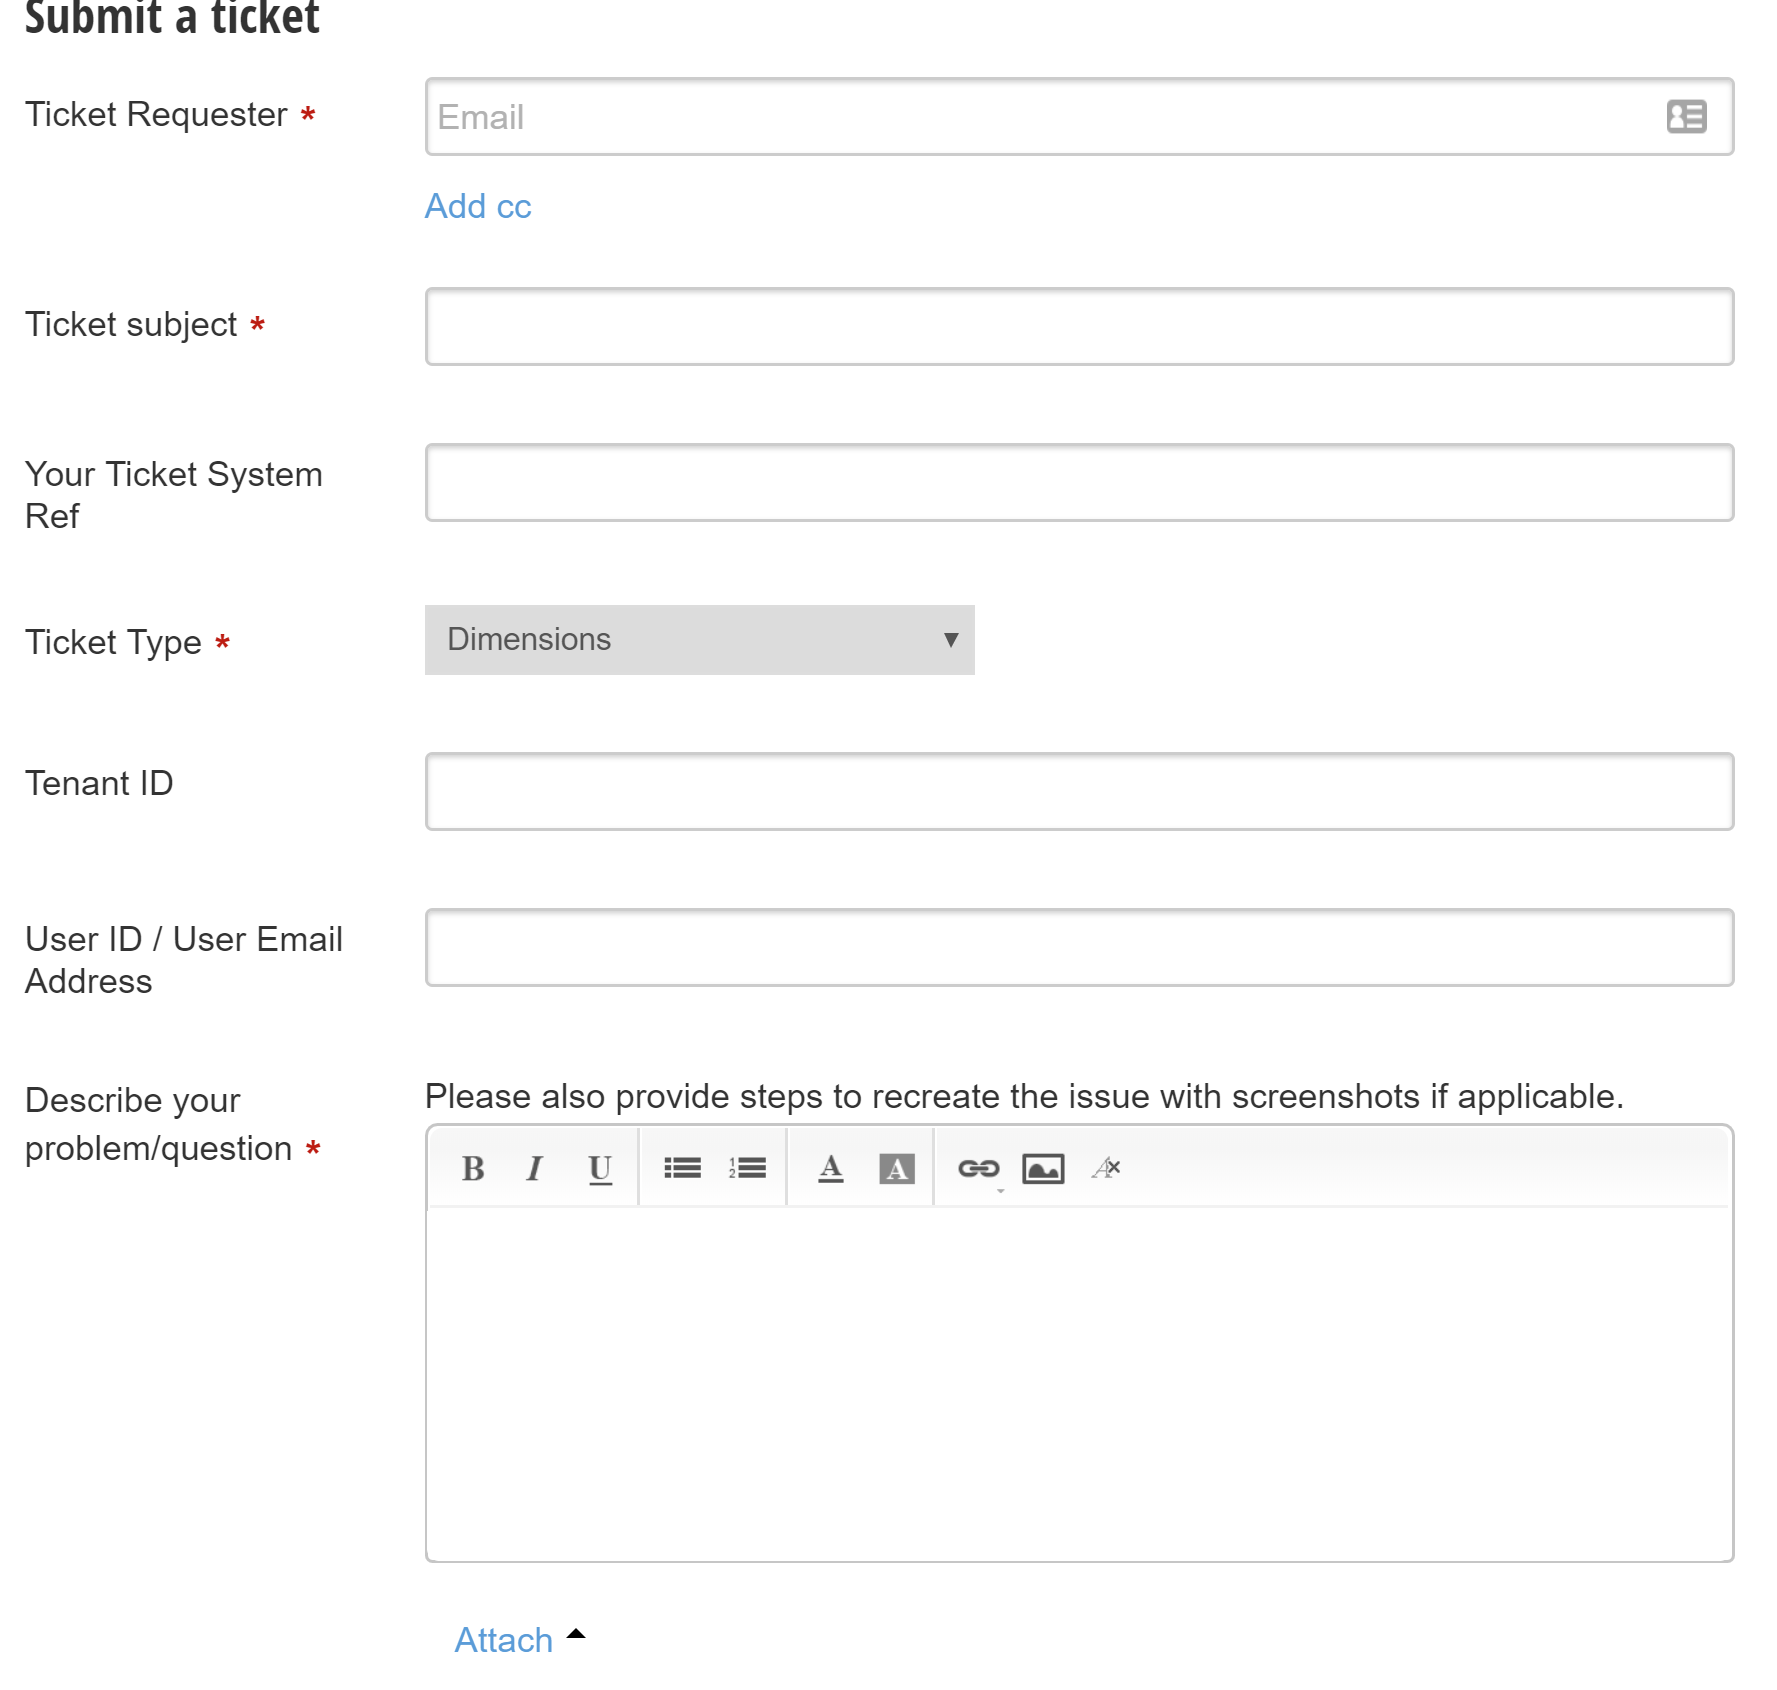Clear formatting with the remove-format icon
The image size is (1777, 1690).
[1106, 1168]
